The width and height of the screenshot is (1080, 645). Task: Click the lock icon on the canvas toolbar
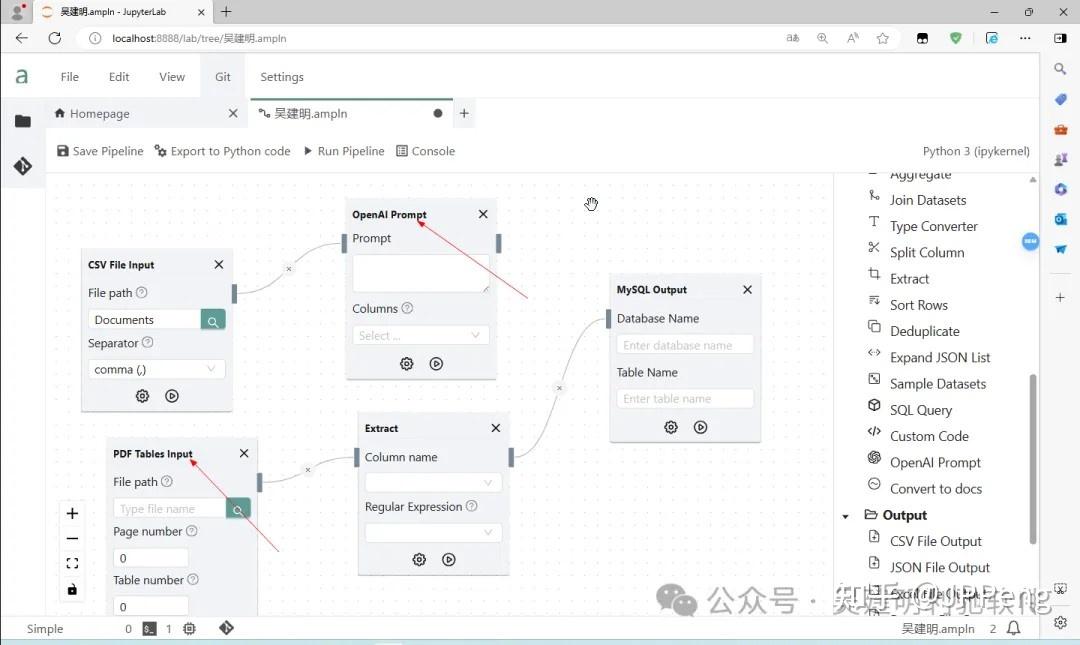point(71,589)
